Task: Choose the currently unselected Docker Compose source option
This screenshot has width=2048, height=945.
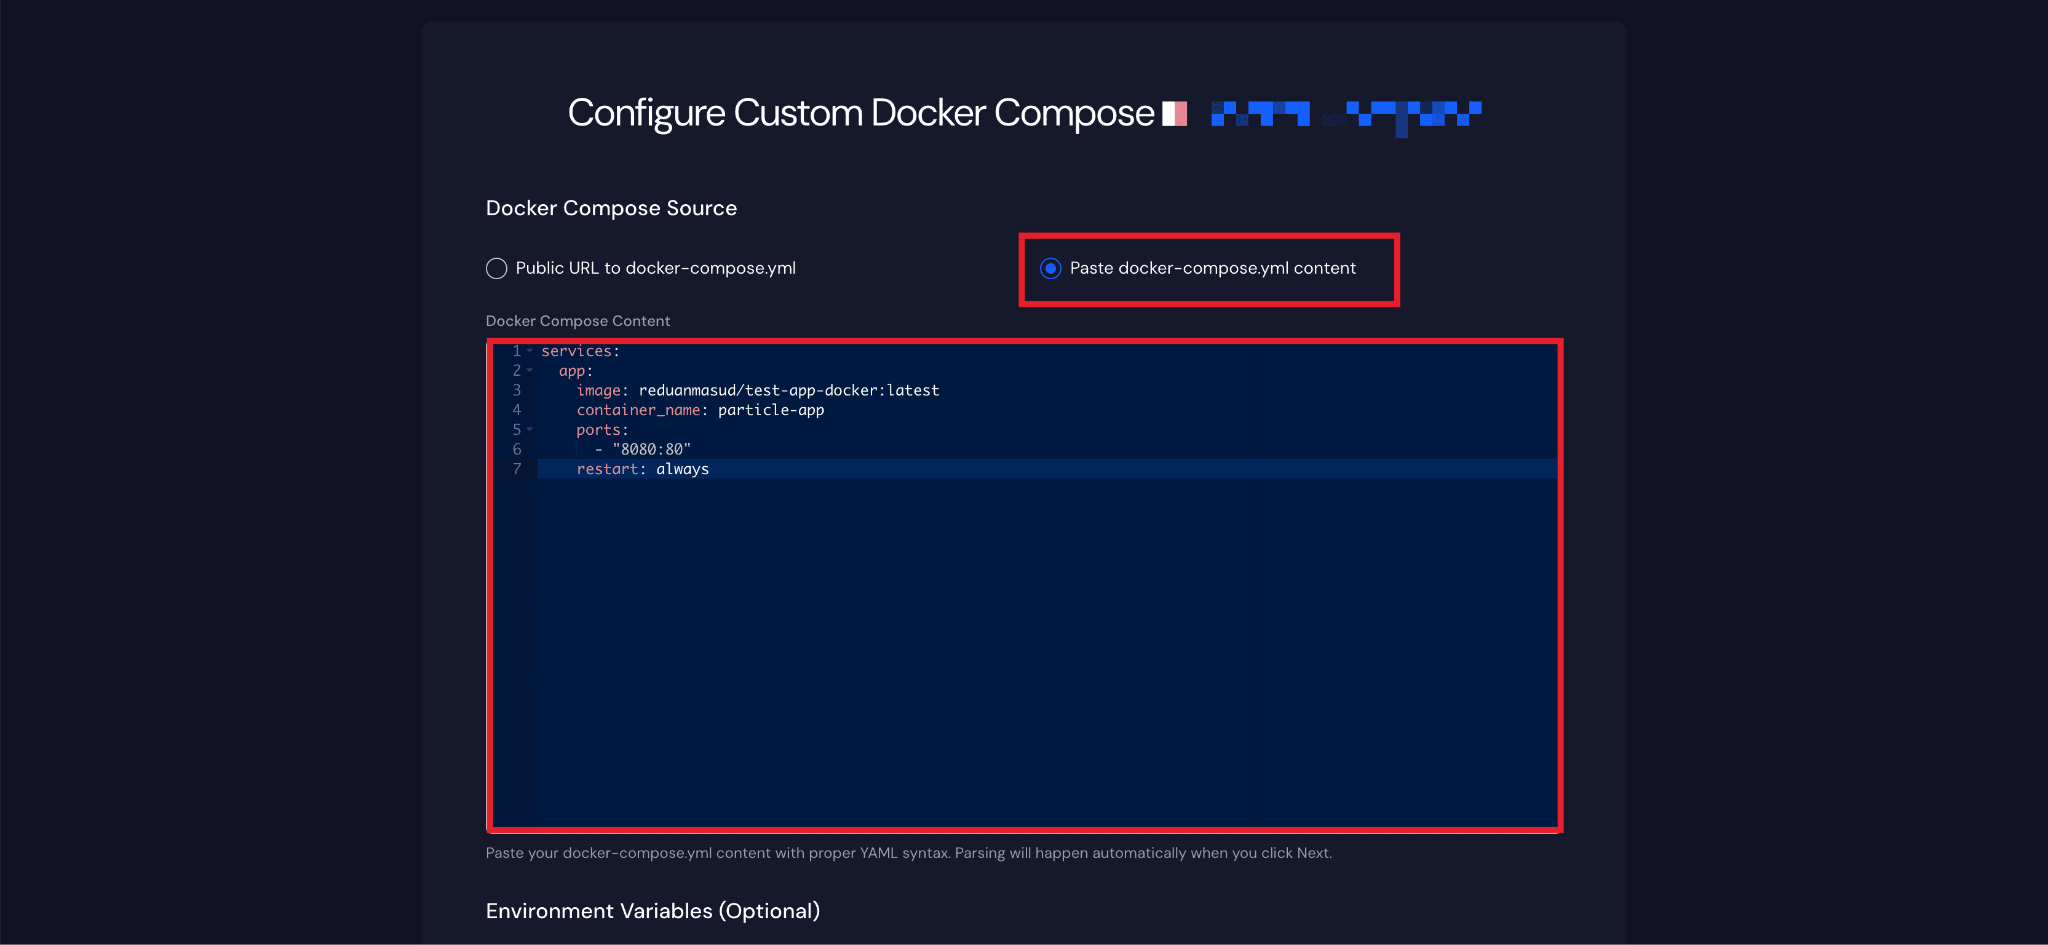Action: [497, 268]
